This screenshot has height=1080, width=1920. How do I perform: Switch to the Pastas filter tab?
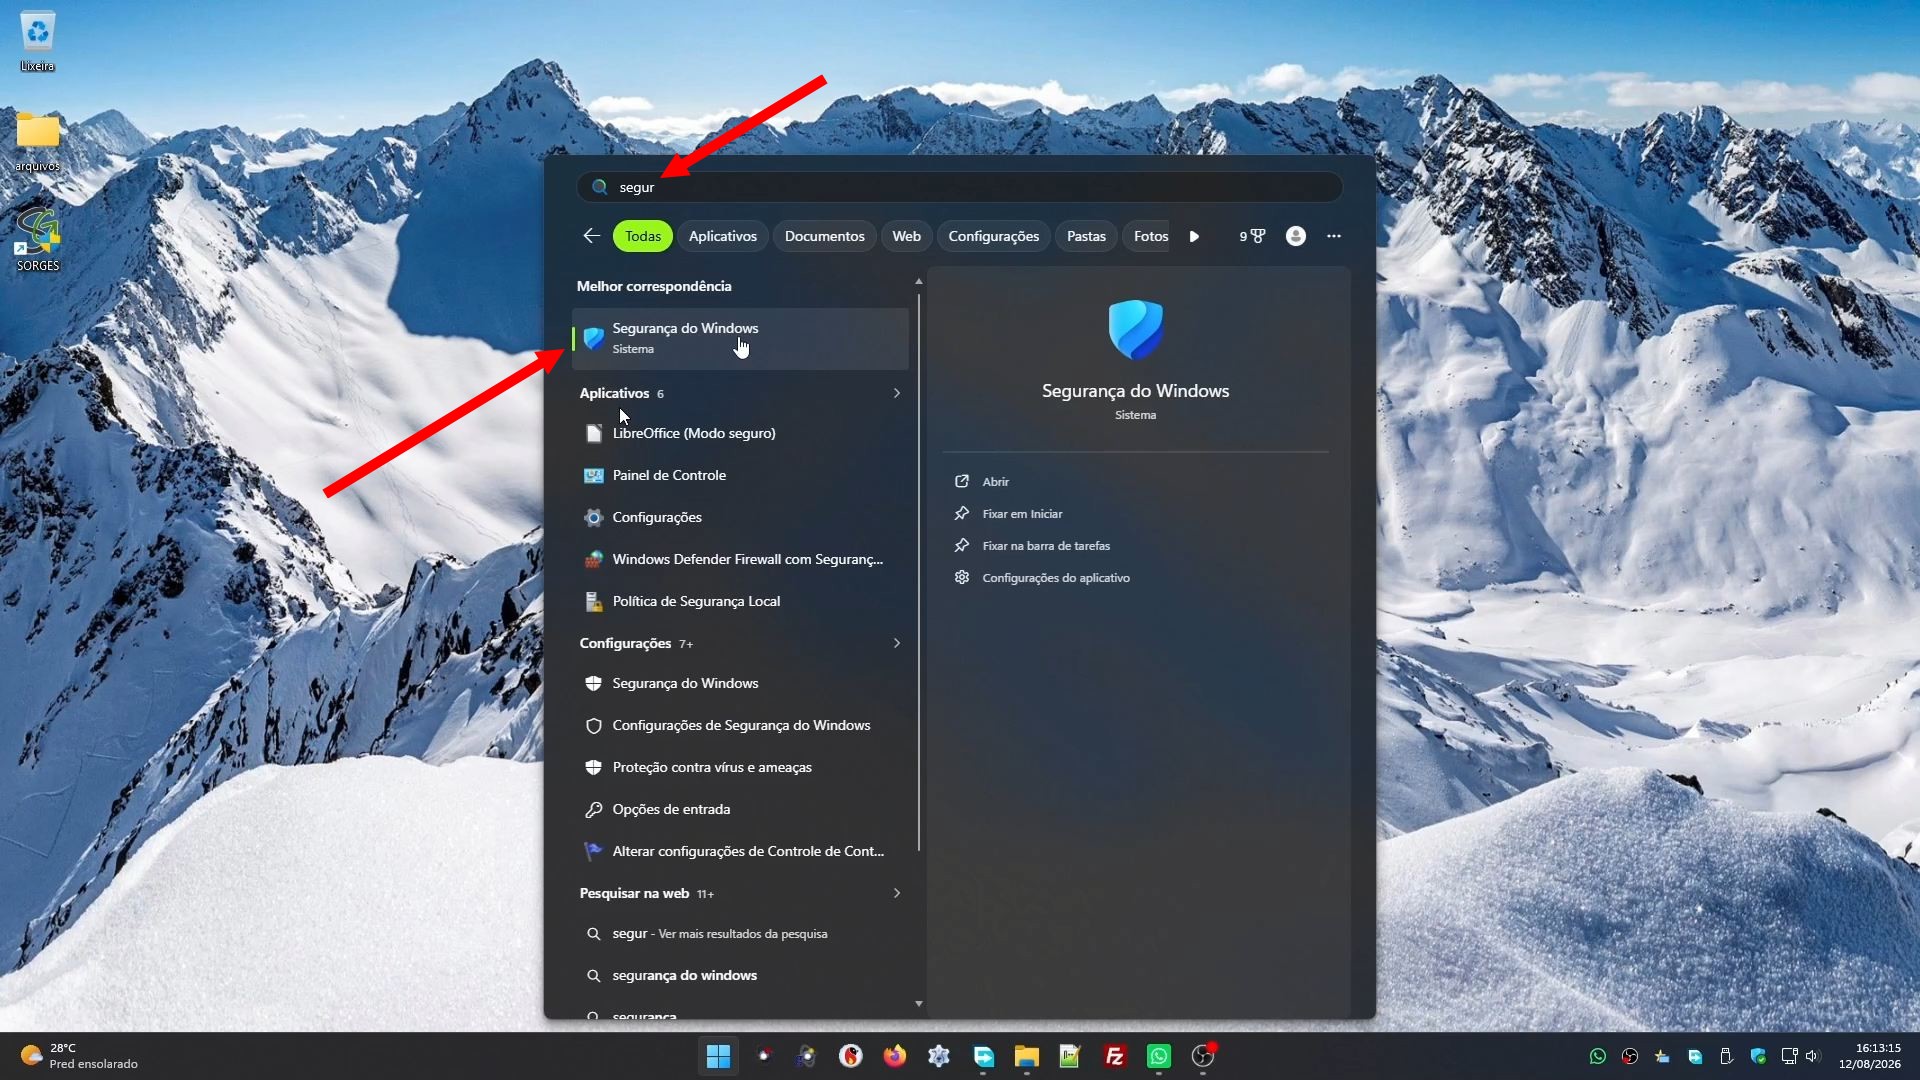pyautogui.click(x=1086, y=236)
